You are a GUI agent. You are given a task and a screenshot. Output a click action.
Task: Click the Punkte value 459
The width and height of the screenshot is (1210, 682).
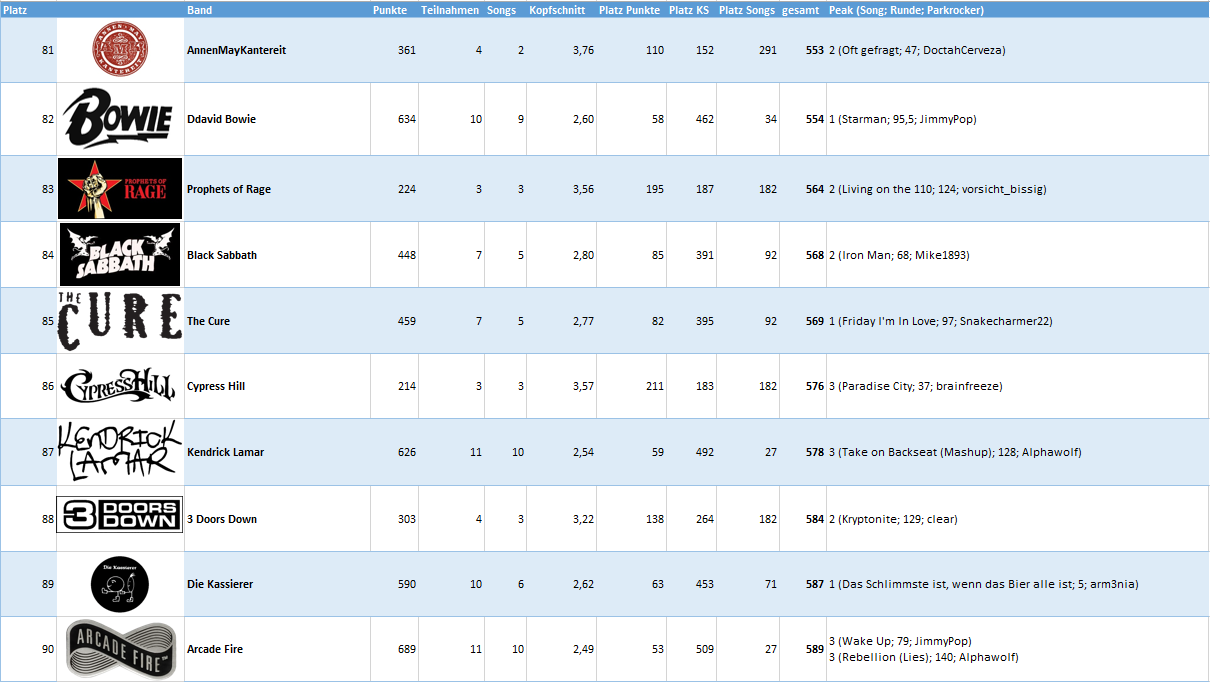(x=407, y=321)
